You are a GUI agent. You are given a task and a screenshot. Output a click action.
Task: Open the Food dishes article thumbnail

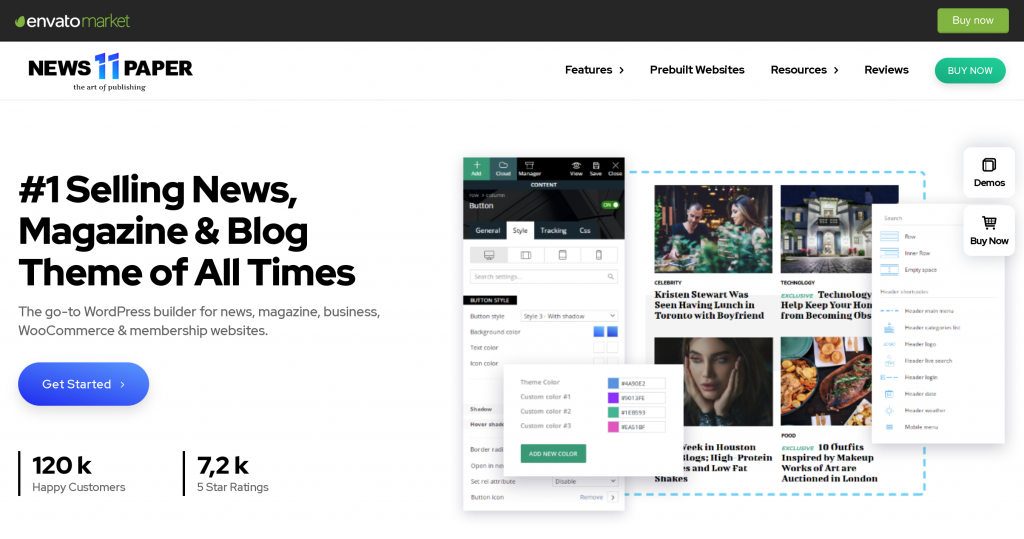tap(826, 382)
